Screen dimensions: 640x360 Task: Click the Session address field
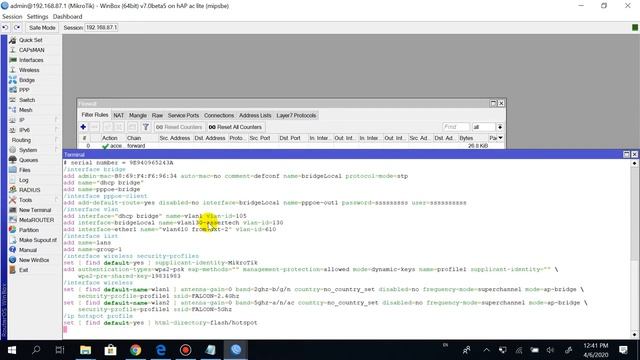pos(101,27)
